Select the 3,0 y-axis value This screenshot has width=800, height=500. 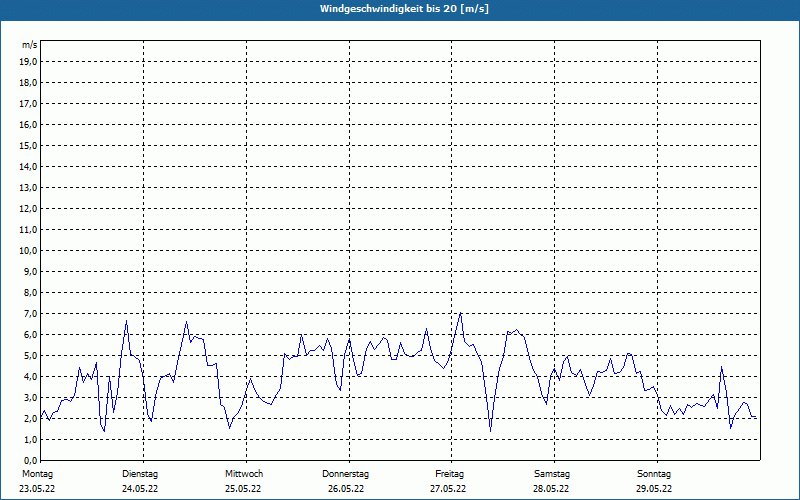pyautogui.click(x=30, y=397)
